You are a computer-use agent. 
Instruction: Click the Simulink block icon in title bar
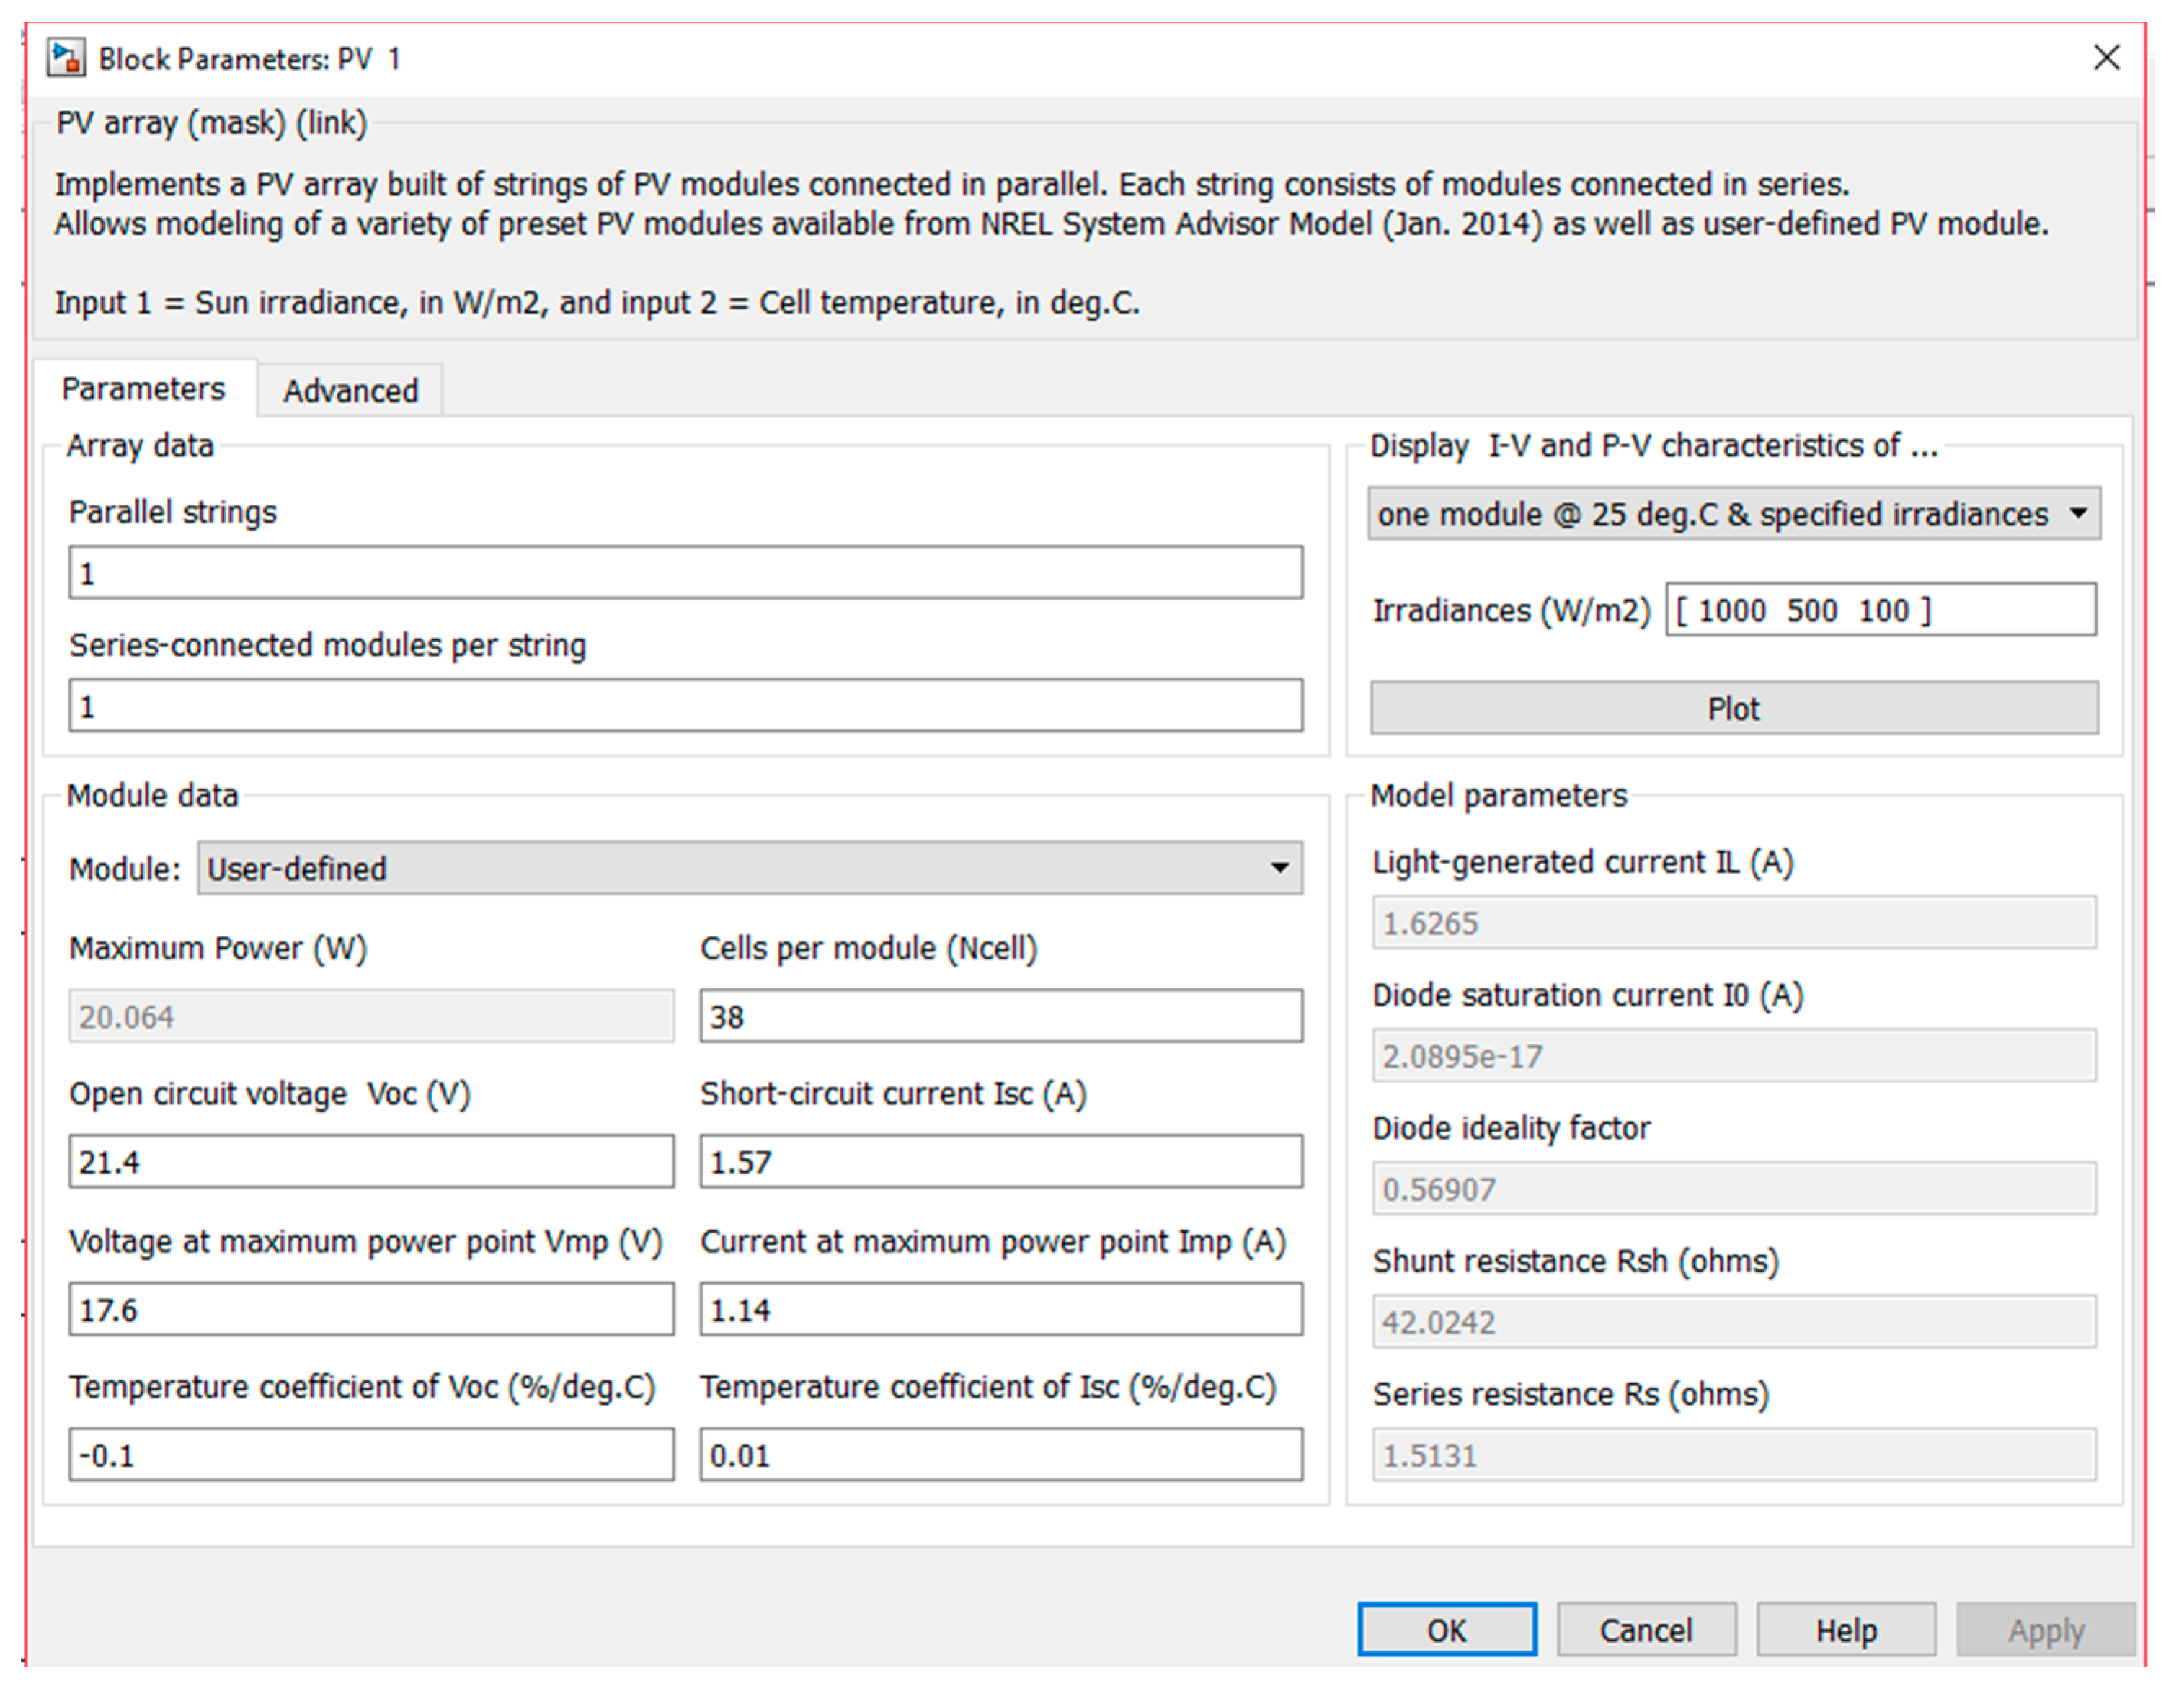pos(66,58)
